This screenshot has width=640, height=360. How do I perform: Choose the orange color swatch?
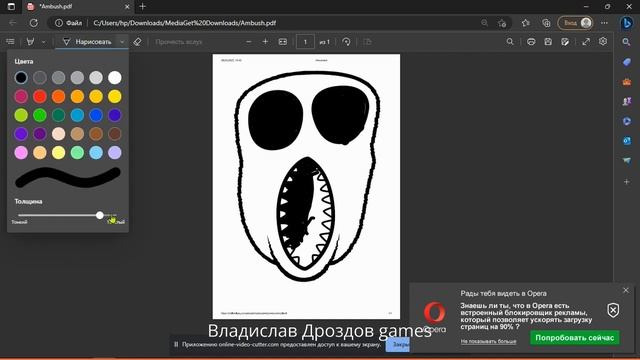(58, 96)
